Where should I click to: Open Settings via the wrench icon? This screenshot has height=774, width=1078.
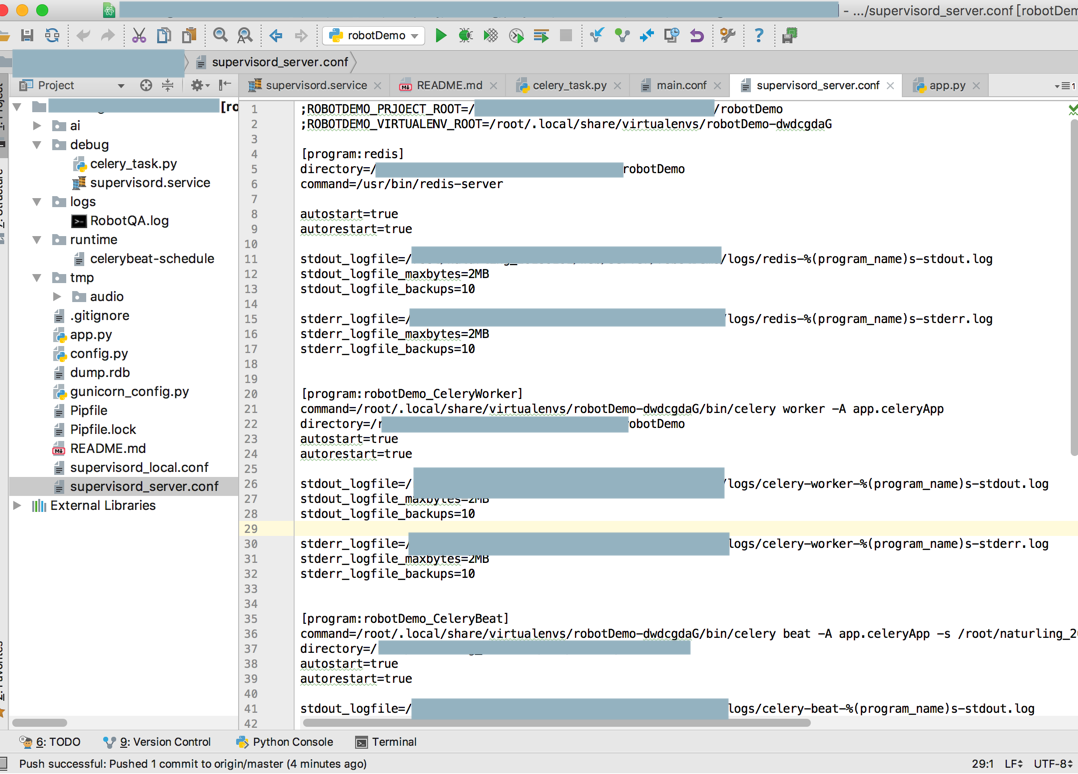point(728,36)
